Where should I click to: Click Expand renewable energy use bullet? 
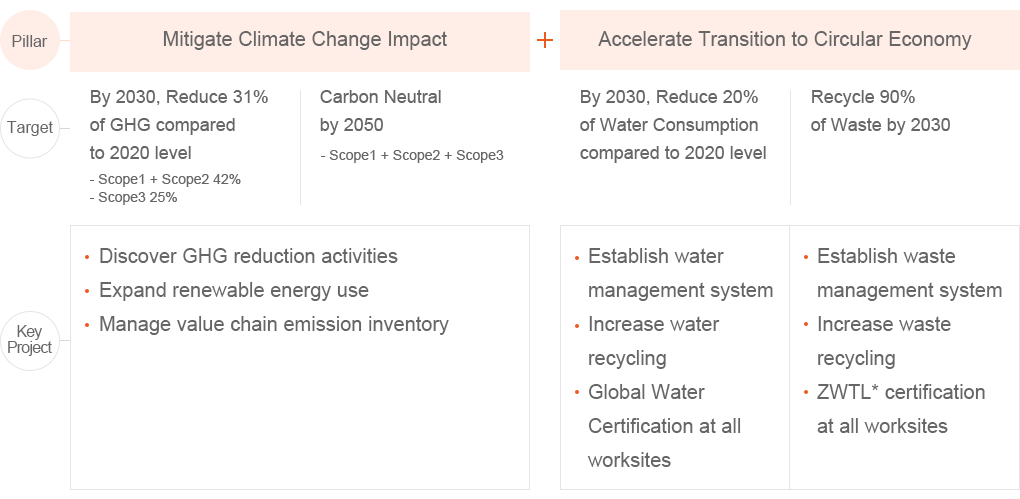point(234,290)
